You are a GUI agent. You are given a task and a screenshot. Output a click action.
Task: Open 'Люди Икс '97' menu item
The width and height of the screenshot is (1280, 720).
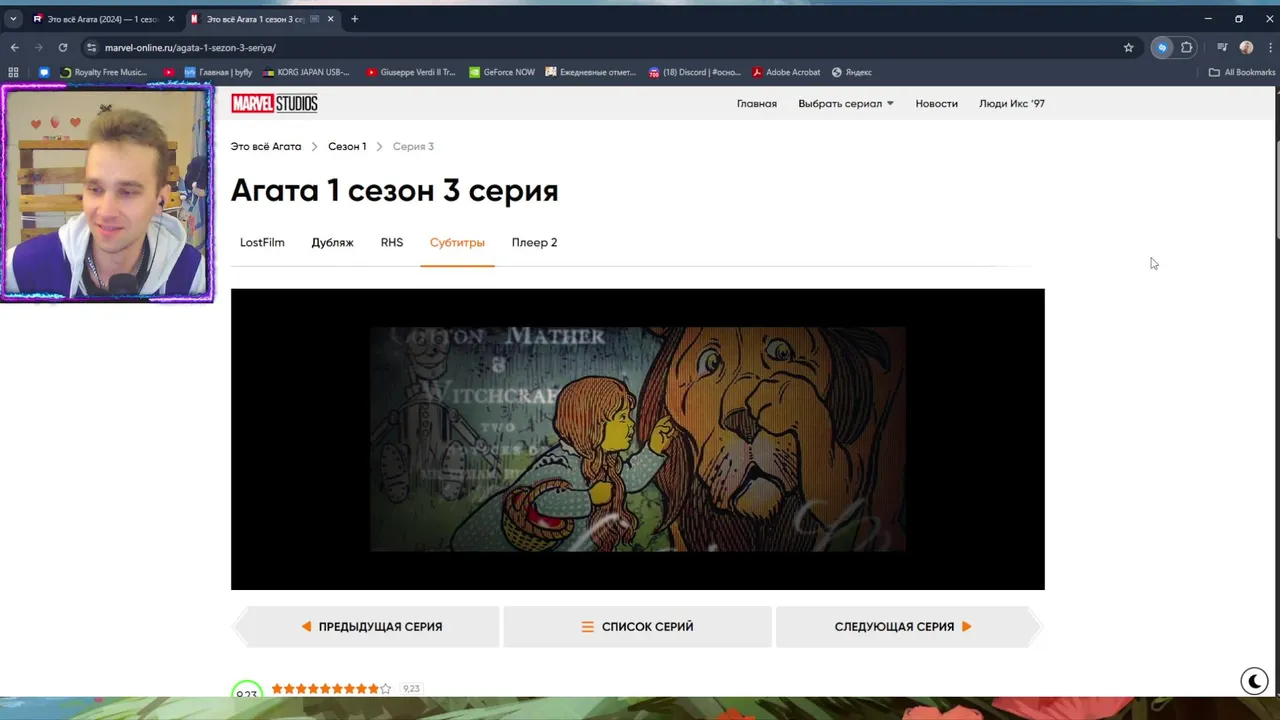coord(1012,103)
